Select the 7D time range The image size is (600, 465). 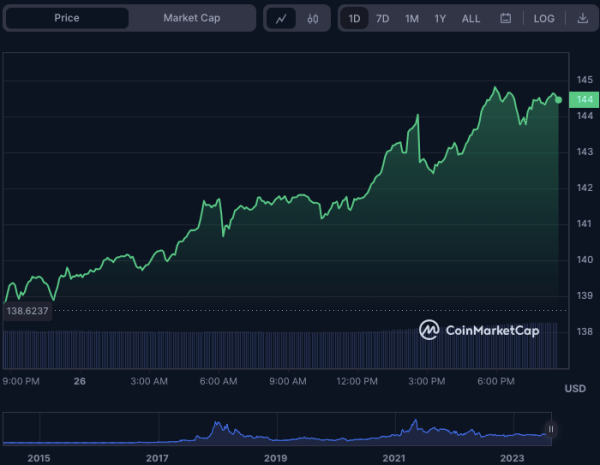(x=383, y=18)
